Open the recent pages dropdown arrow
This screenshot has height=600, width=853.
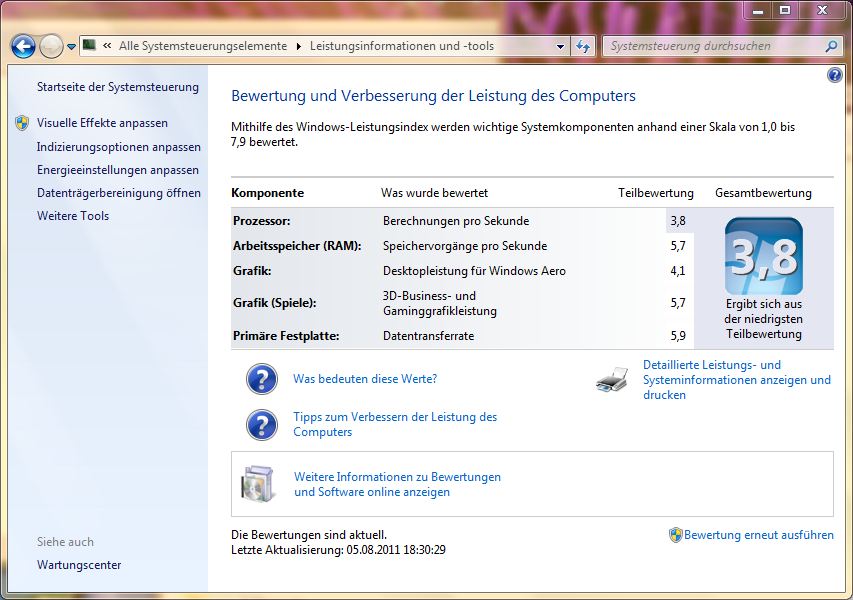71,47
